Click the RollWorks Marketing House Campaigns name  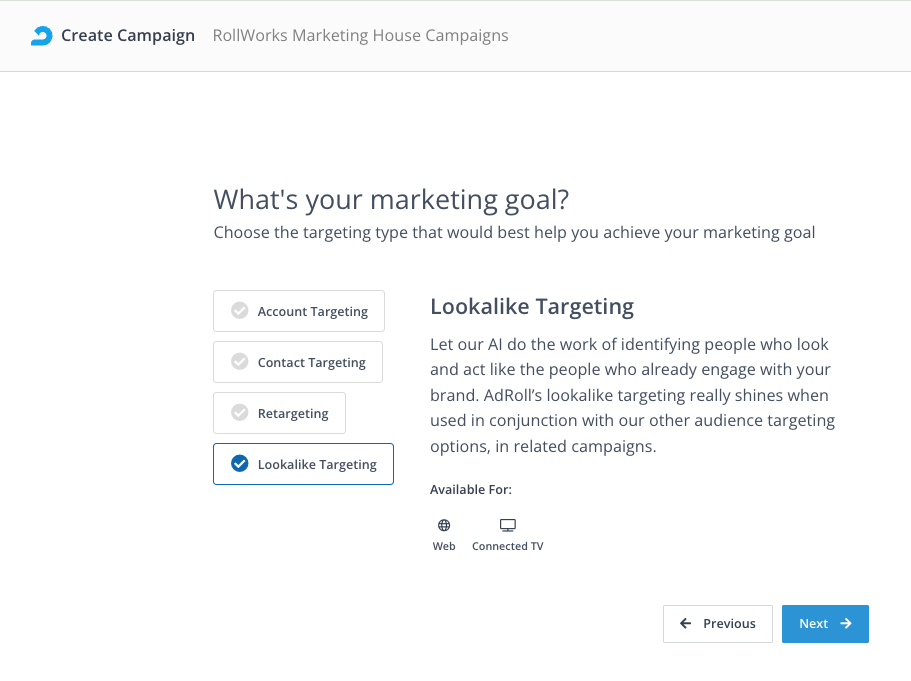point(360,36)
